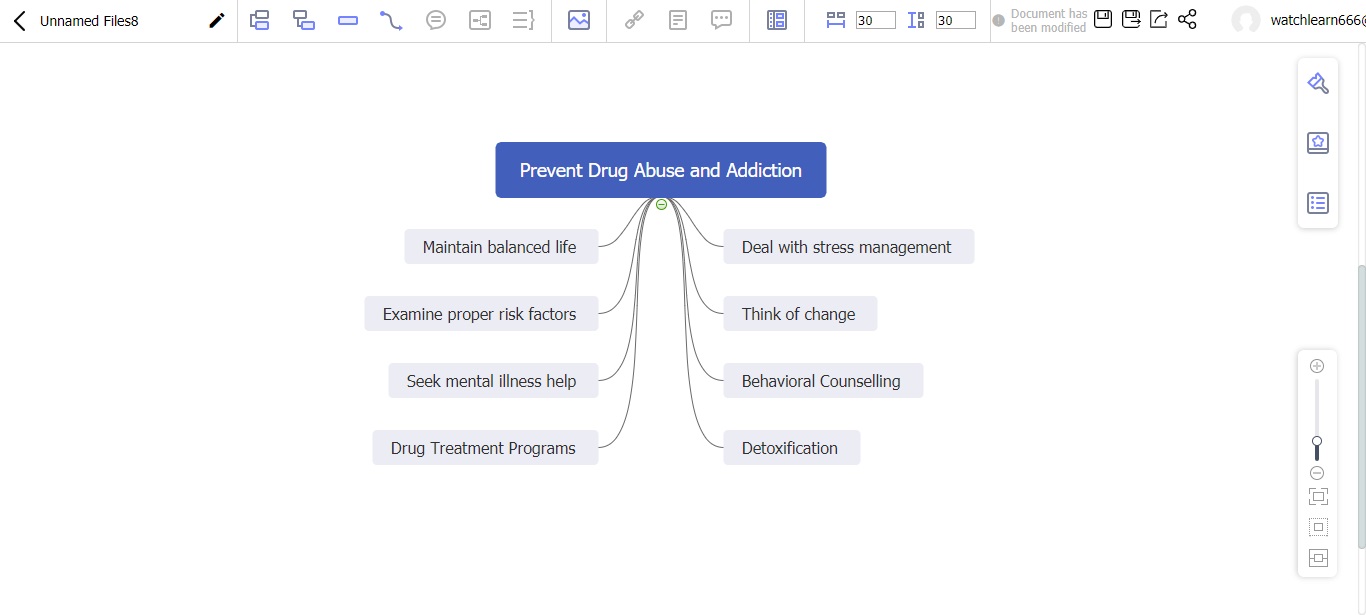Collapse the central topic's branches
This screenshot has width=1366, height=615.
point(661,205)
